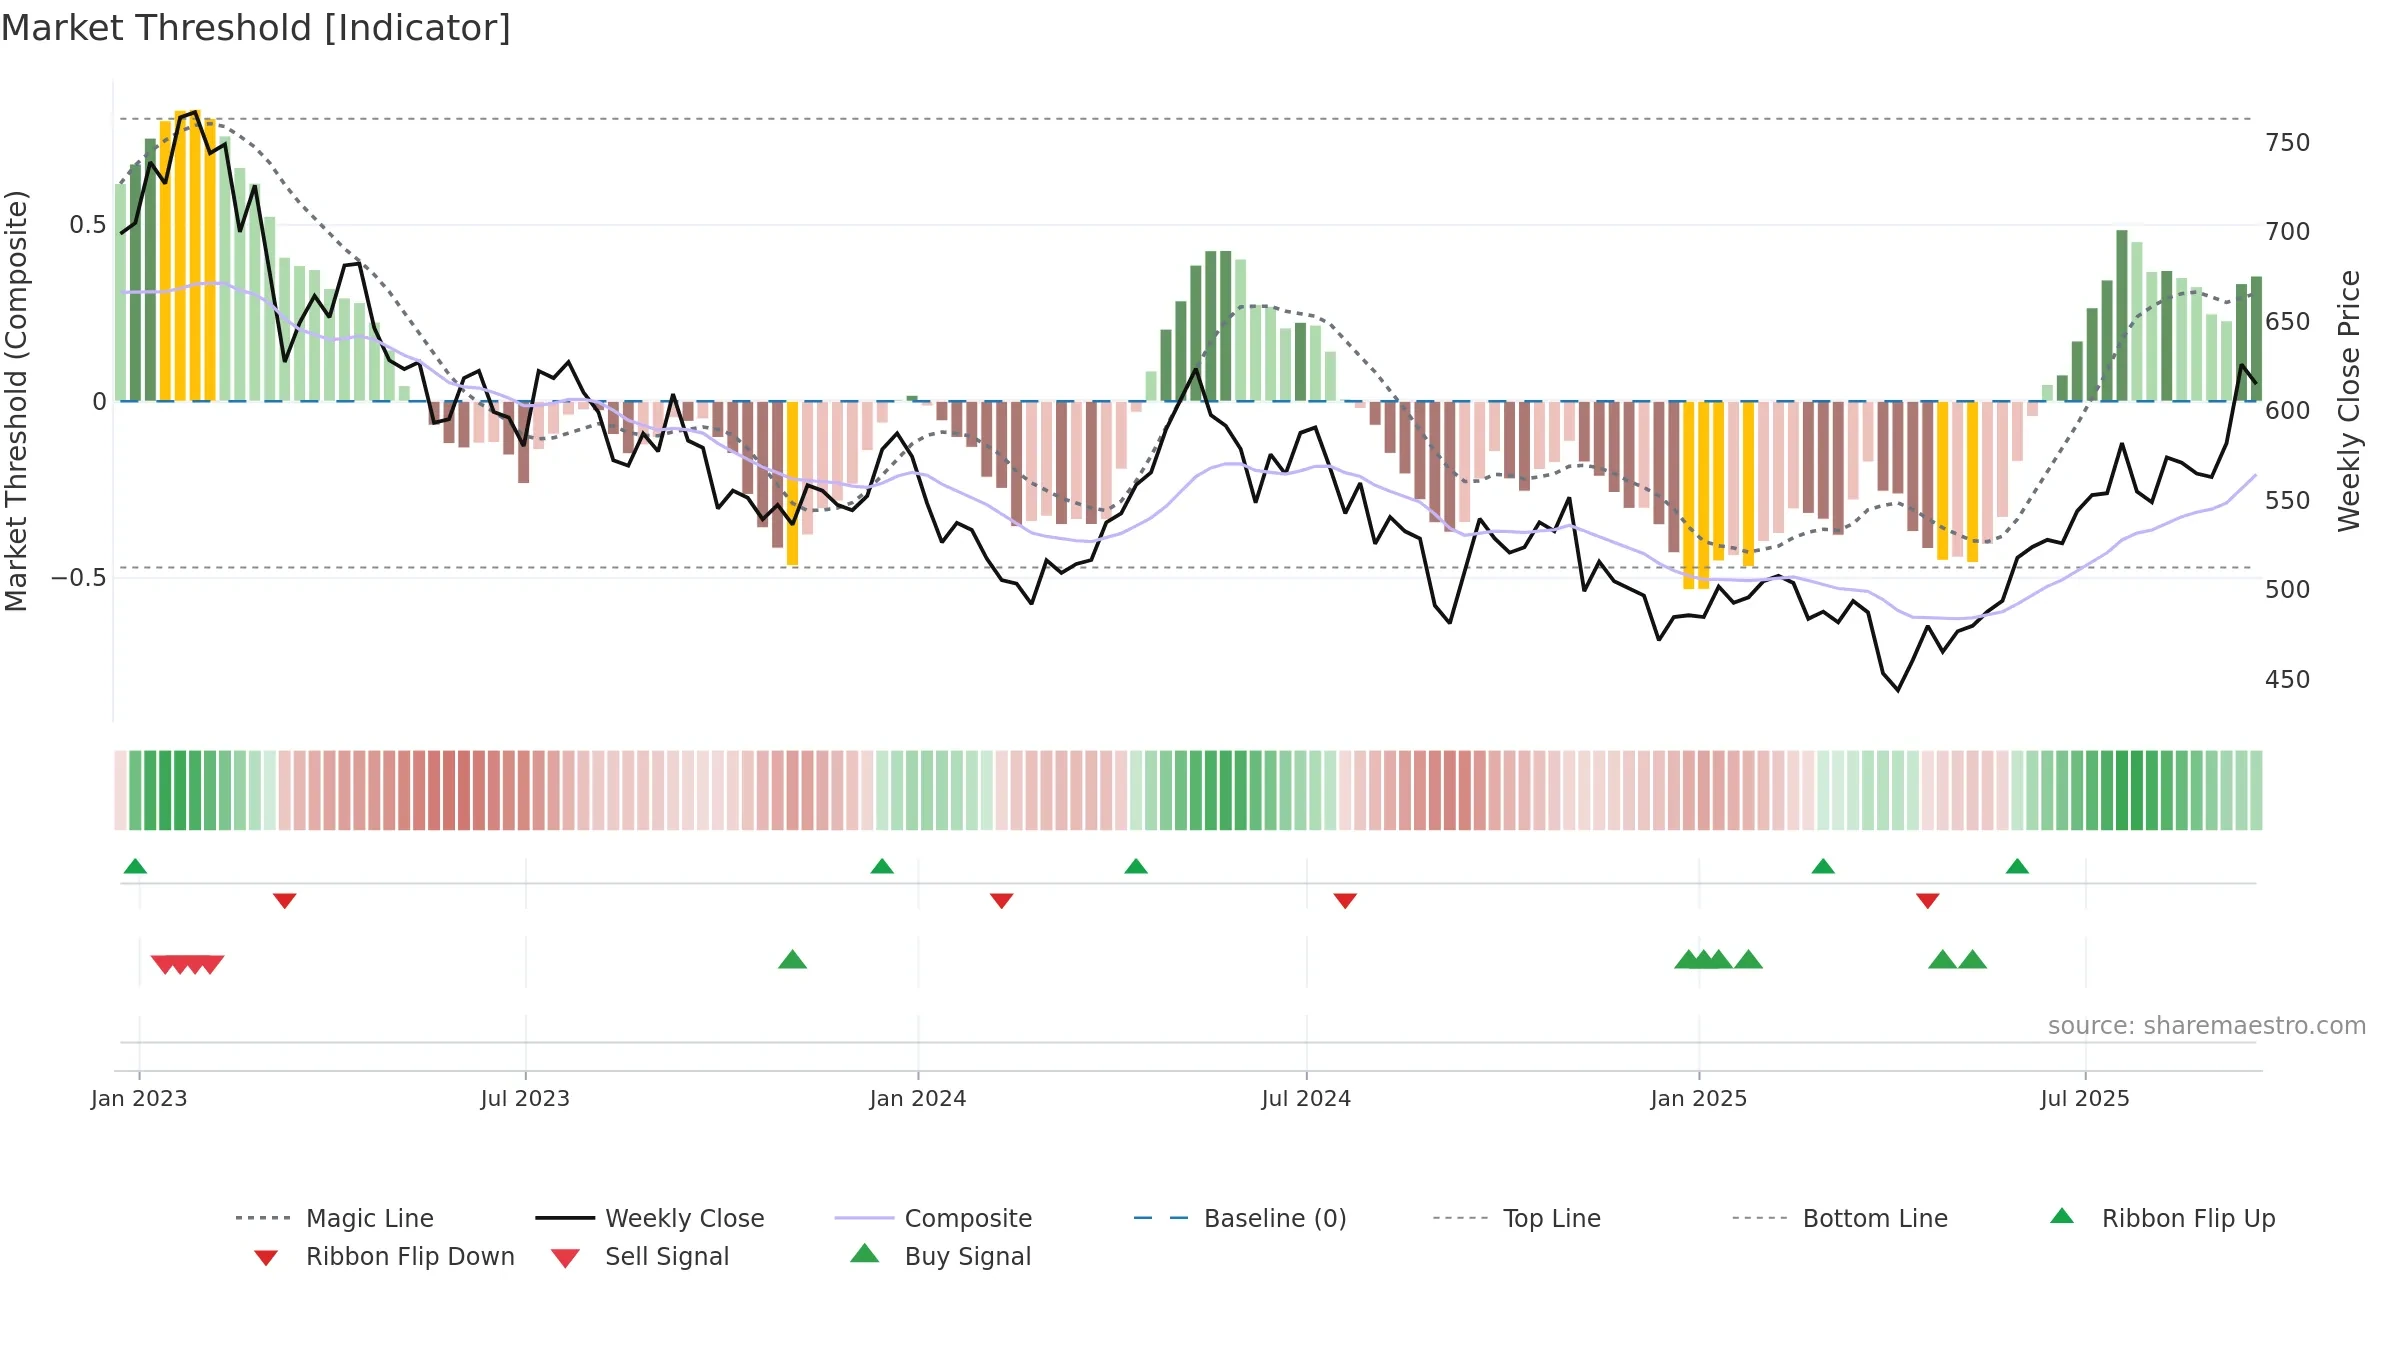Click the red Sell Signal legend triangle
The height and width of the screenshot is (1350, 2400).
pos(565,1258)
